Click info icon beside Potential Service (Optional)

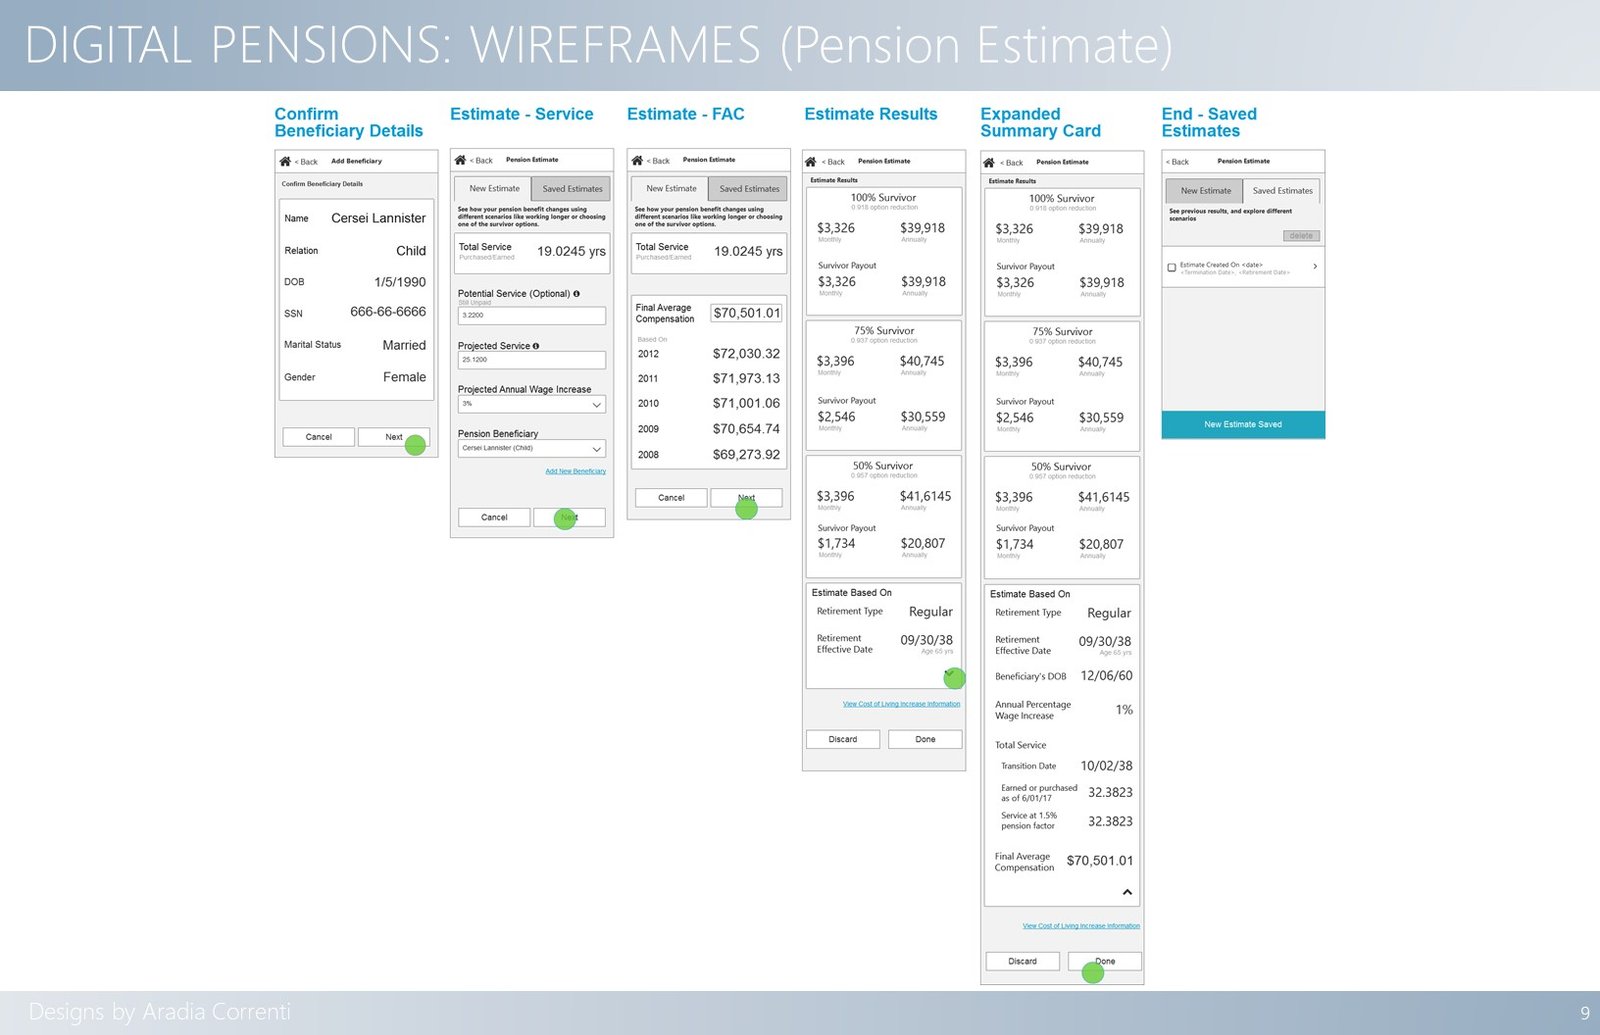[x=577, y=294]
